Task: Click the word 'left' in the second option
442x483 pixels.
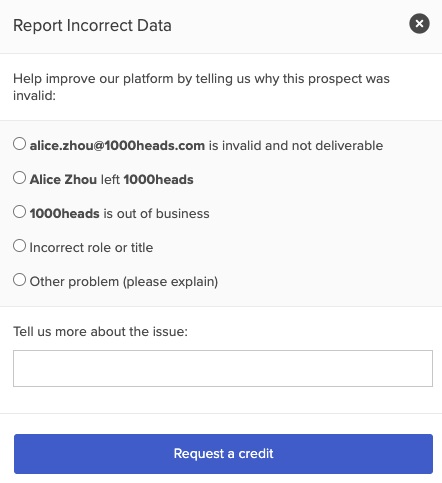Action: pyautogui.click(x=110, y=180)
